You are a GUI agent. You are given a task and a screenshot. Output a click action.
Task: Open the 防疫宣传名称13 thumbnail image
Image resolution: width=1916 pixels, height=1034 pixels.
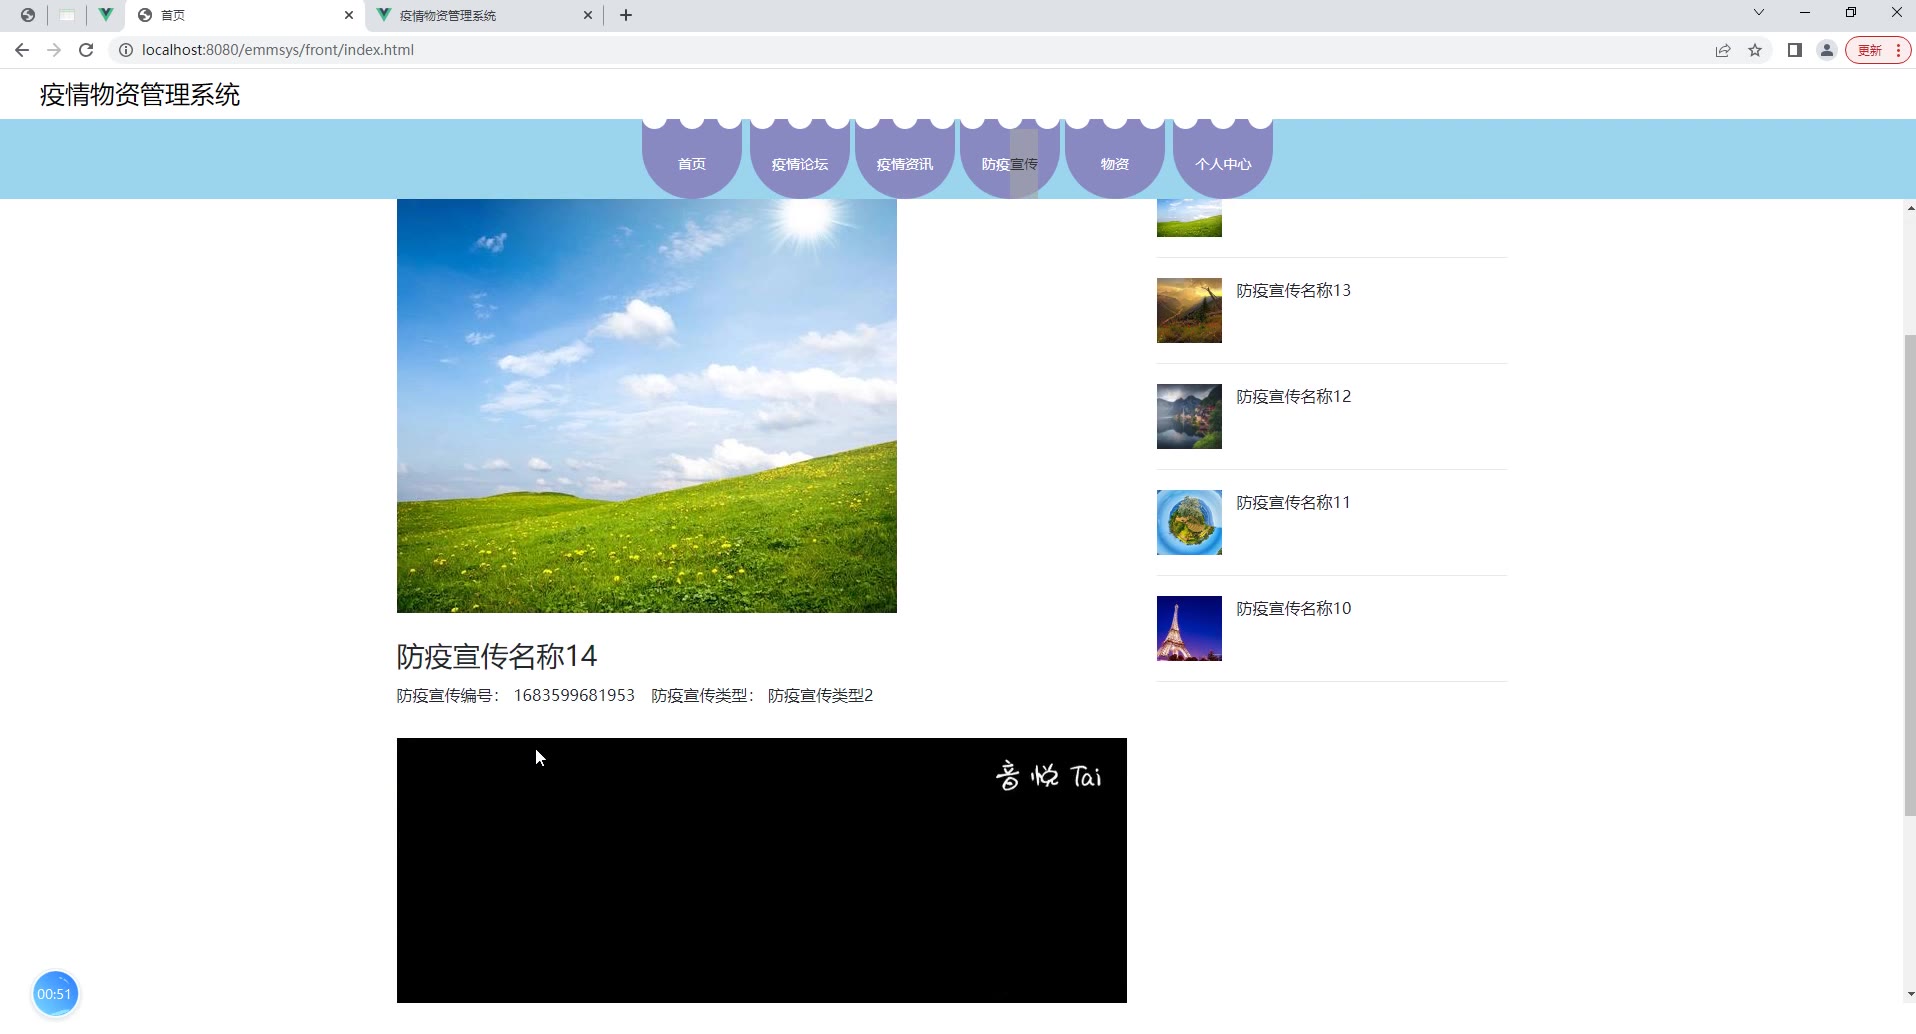coord(1189,310)
